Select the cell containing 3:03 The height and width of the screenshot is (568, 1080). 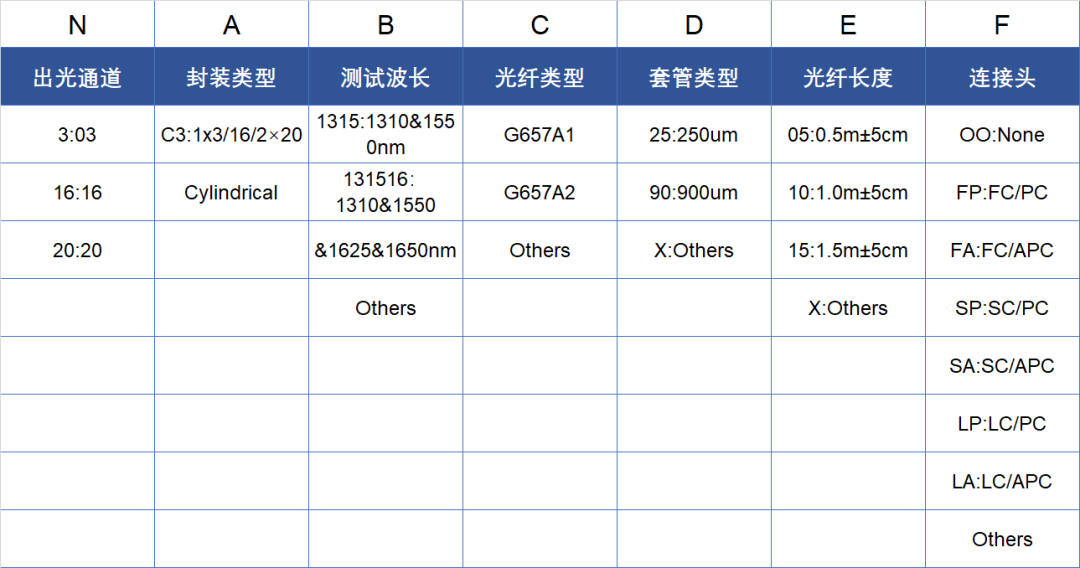click(x=77, y=135)
